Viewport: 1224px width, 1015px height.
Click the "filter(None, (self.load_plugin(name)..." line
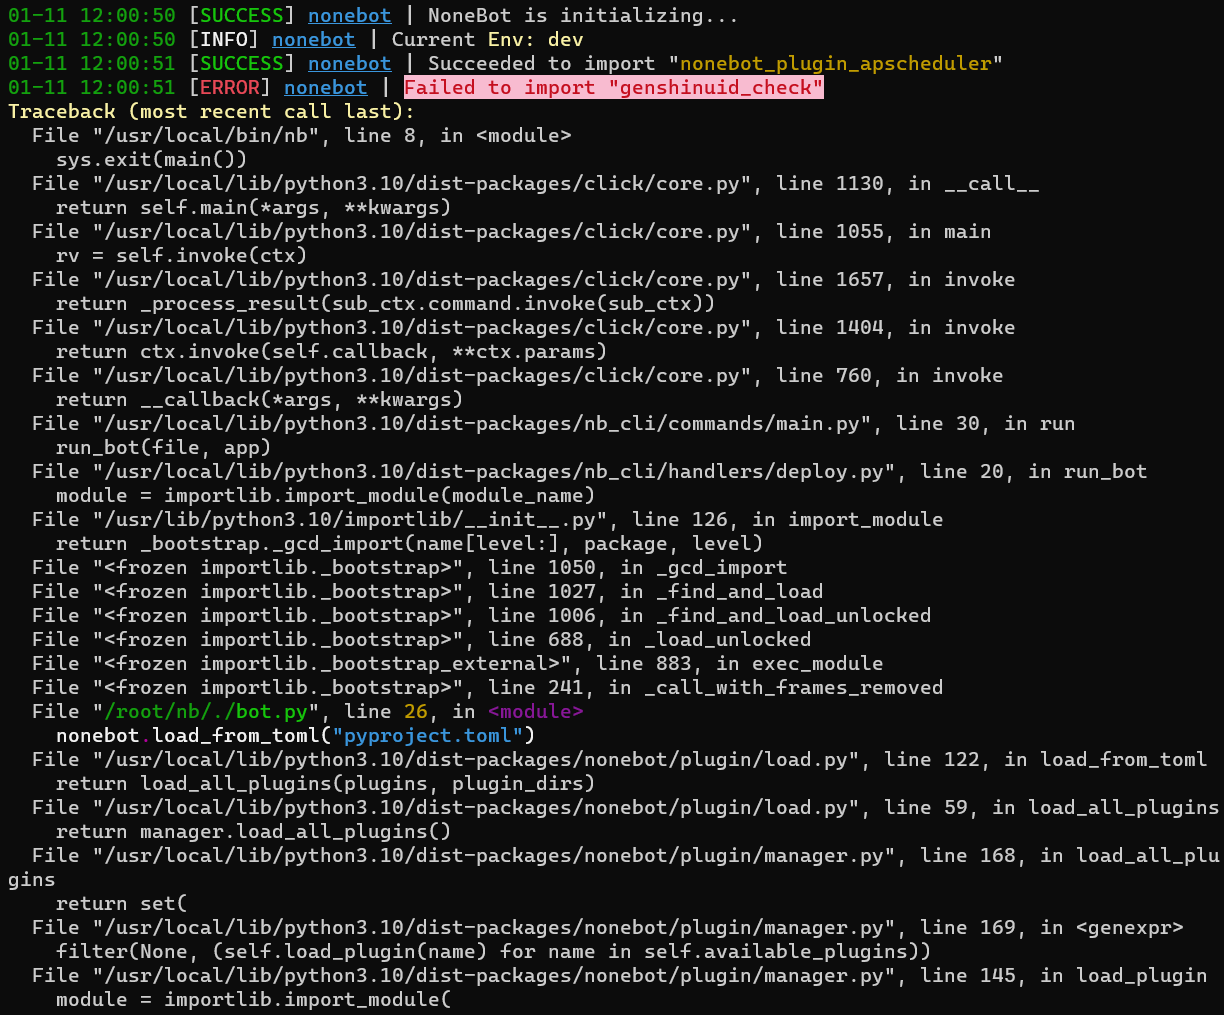[493, 951]
